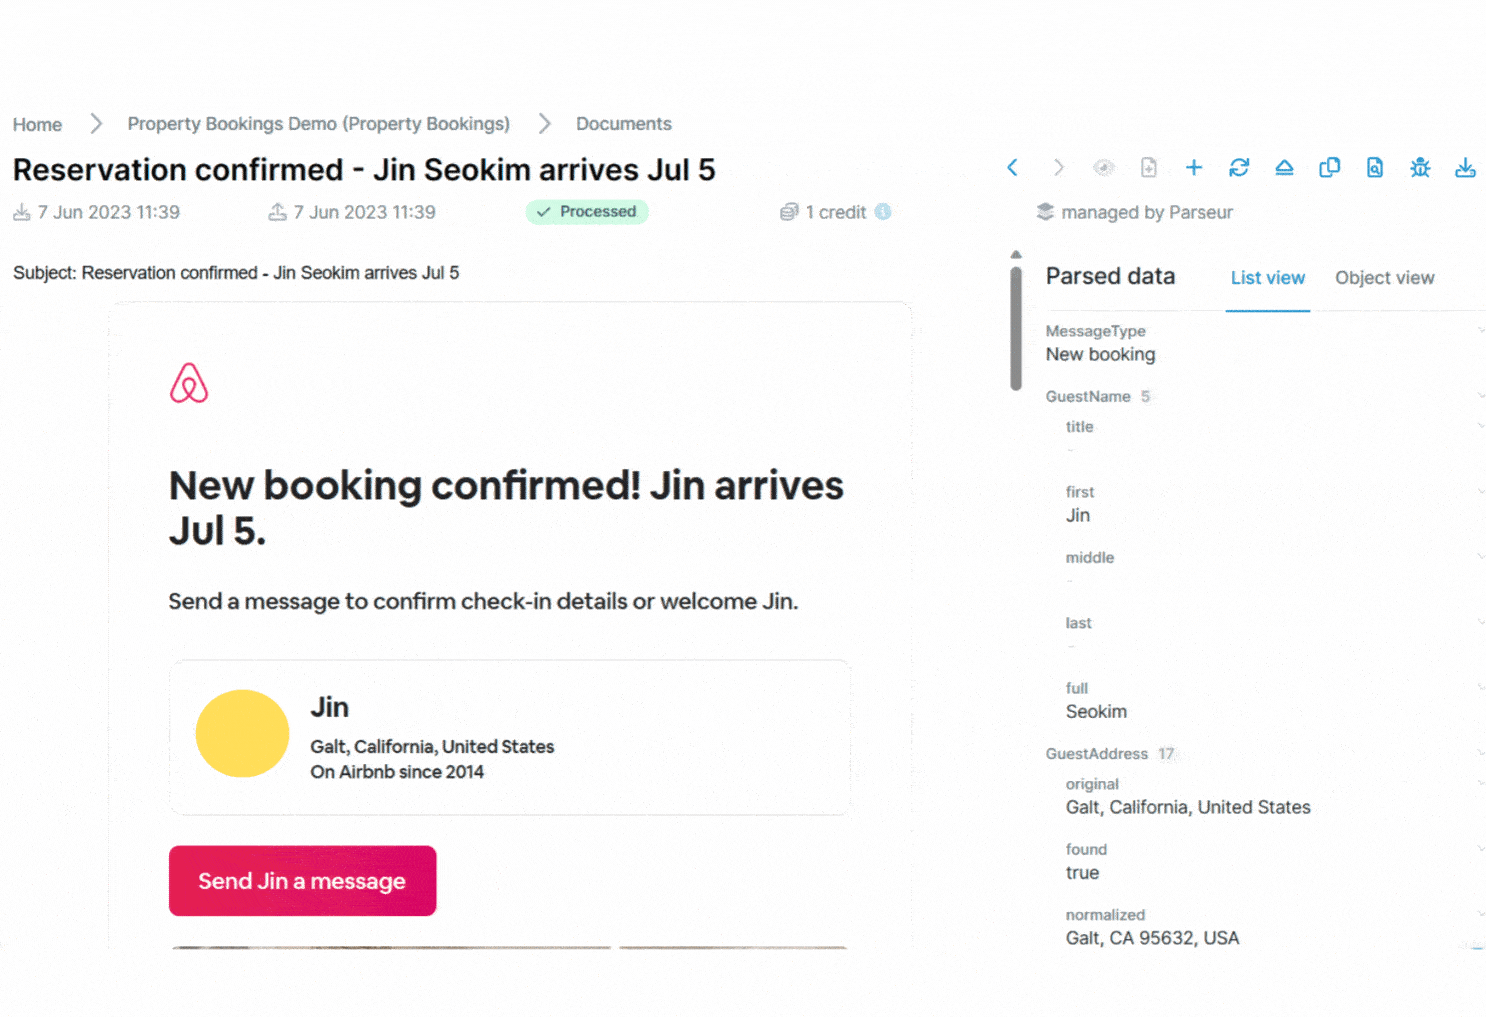Click the reprocess refresh arrows icon

point(1239,168)
